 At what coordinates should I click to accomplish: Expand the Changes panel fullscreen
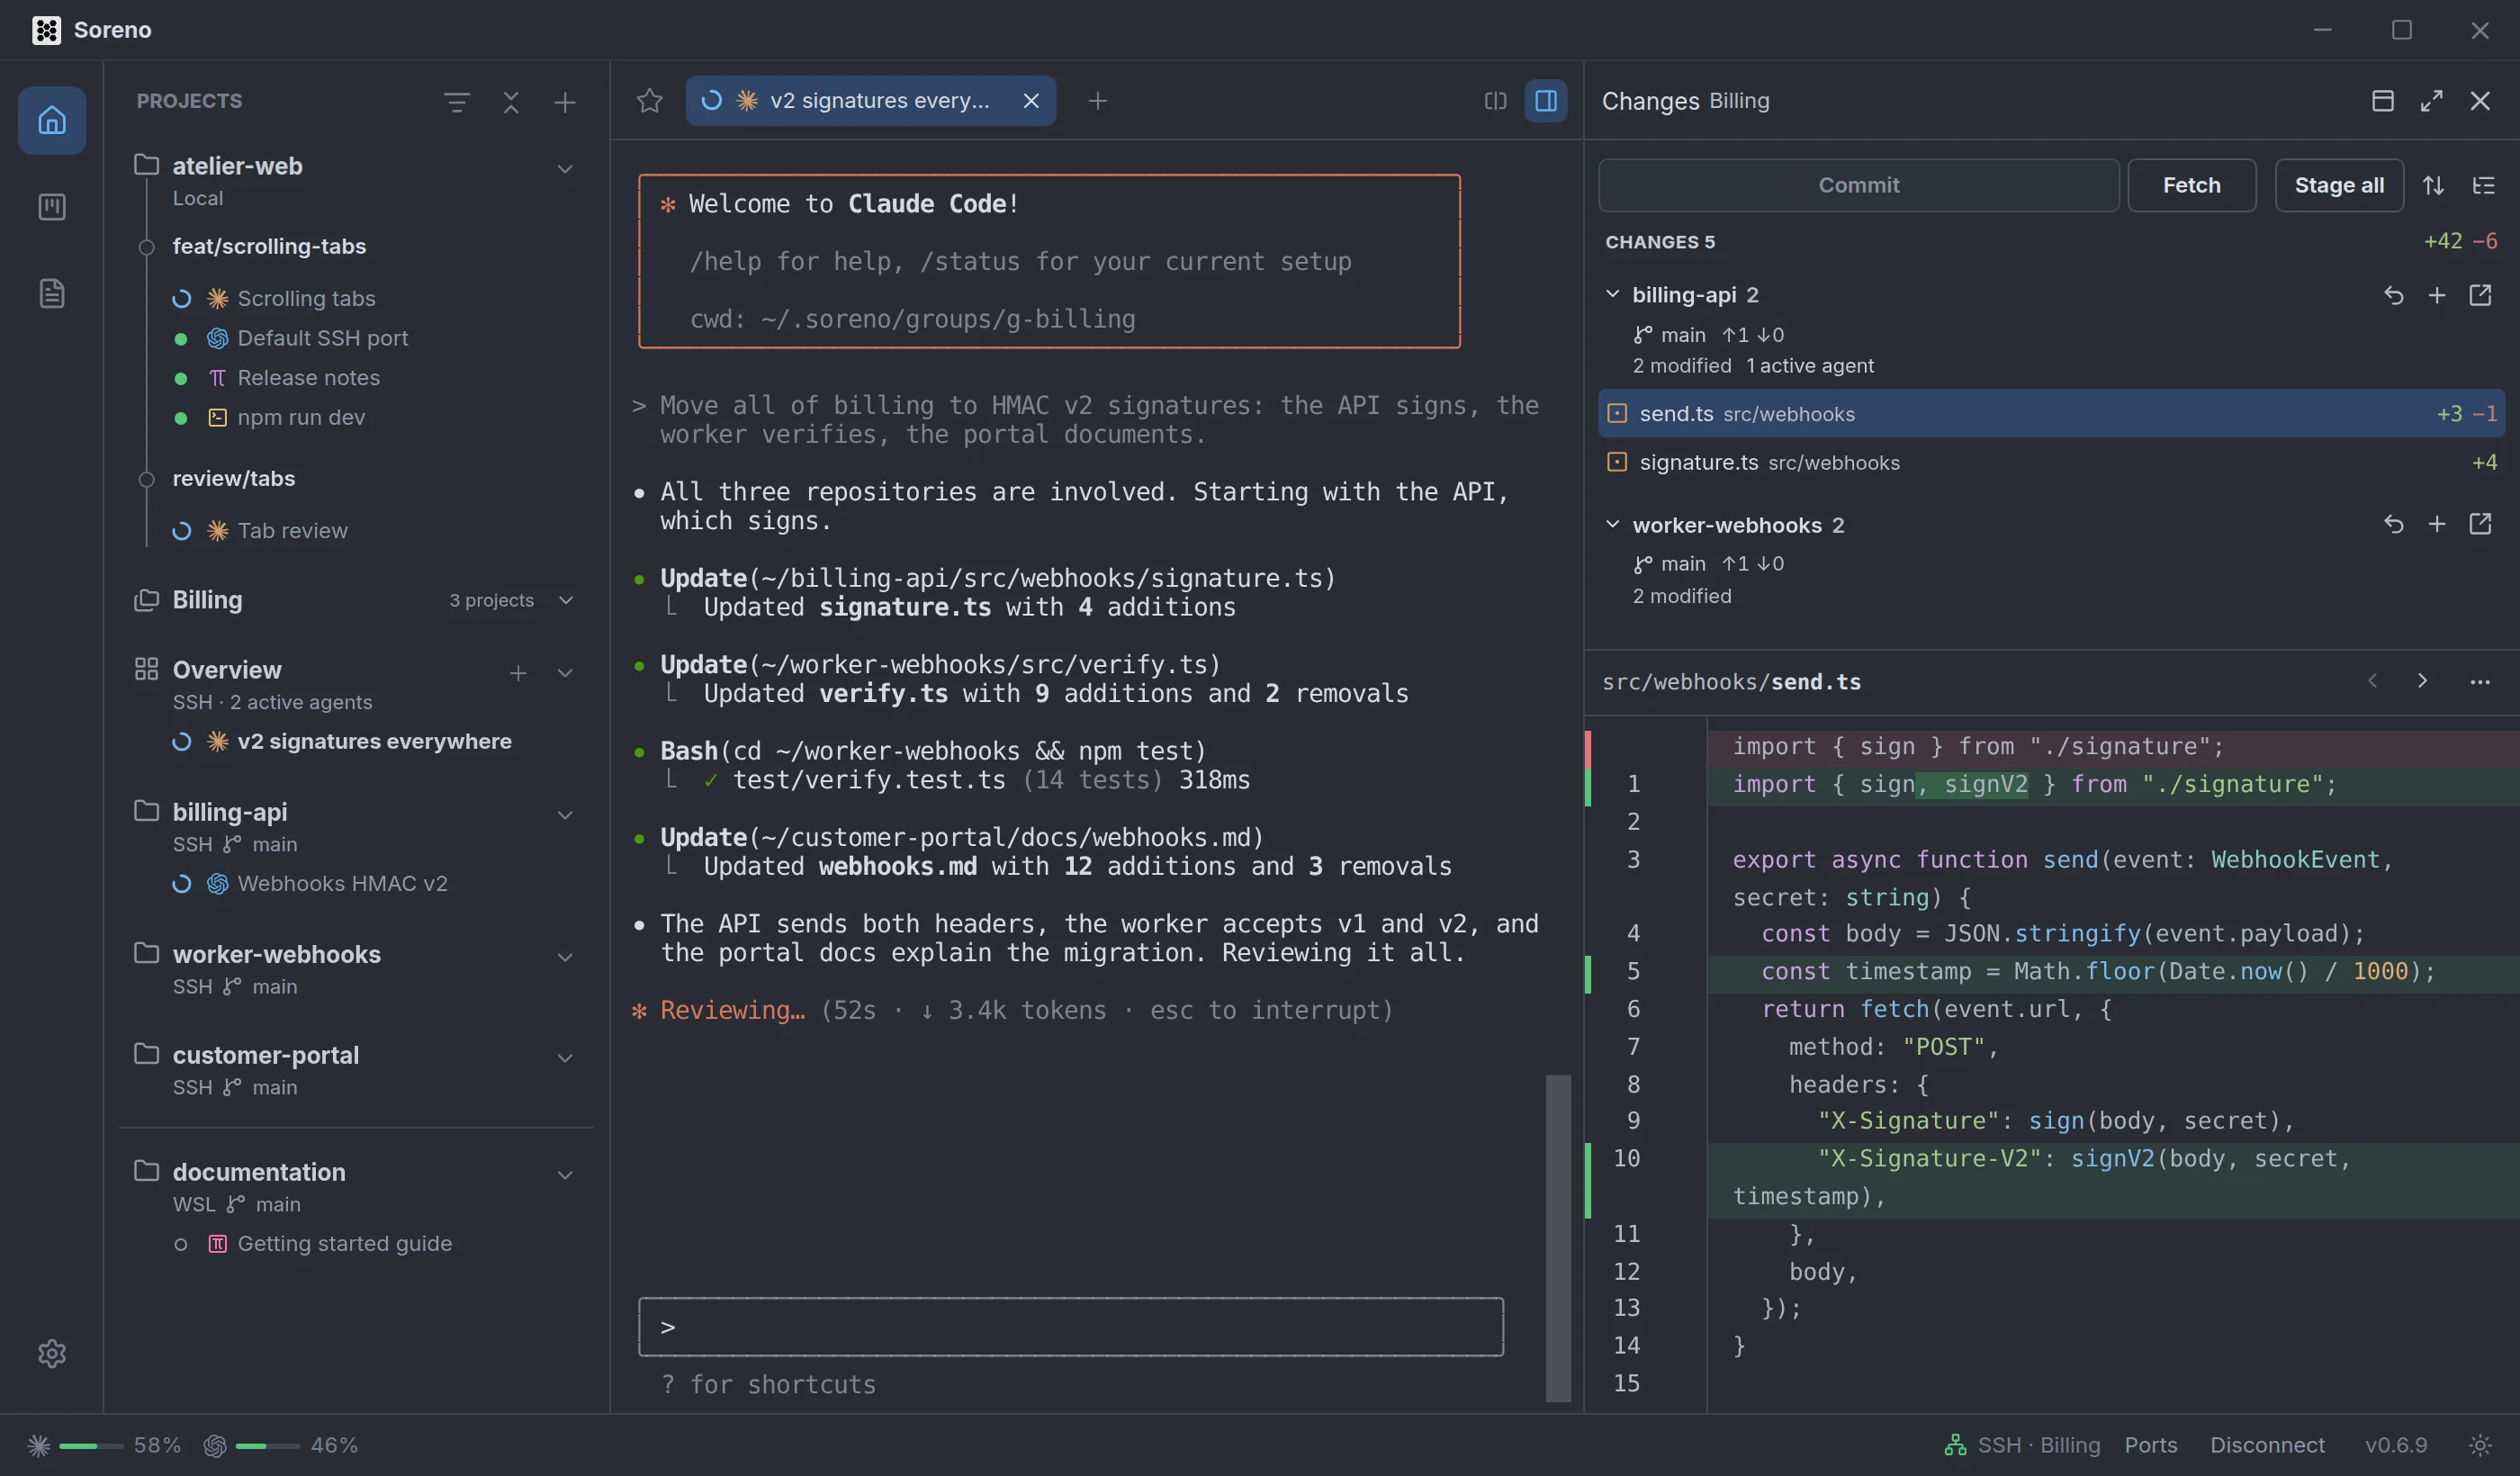point(2432,101)
